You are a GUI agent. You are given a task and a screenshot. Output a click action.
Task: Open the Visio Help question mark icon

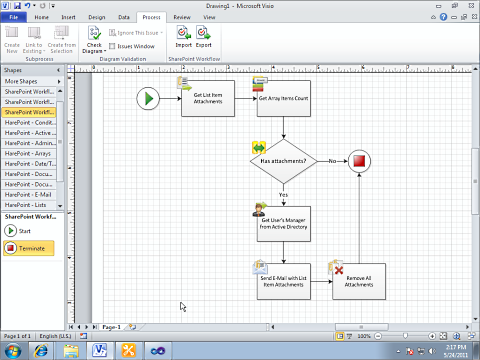(443, 17)
